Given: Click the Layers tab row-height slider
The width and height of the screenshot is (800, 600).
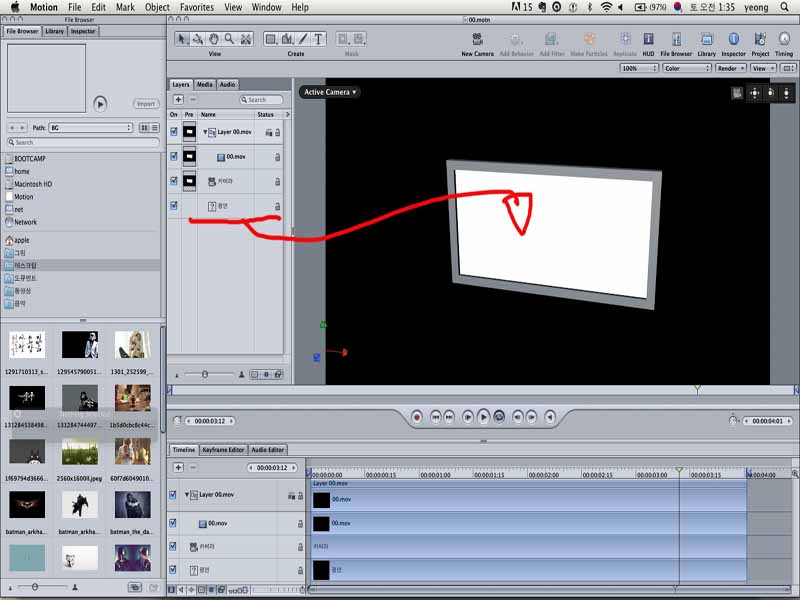Looking at the screenshot, I should click(x=205, y=374).
